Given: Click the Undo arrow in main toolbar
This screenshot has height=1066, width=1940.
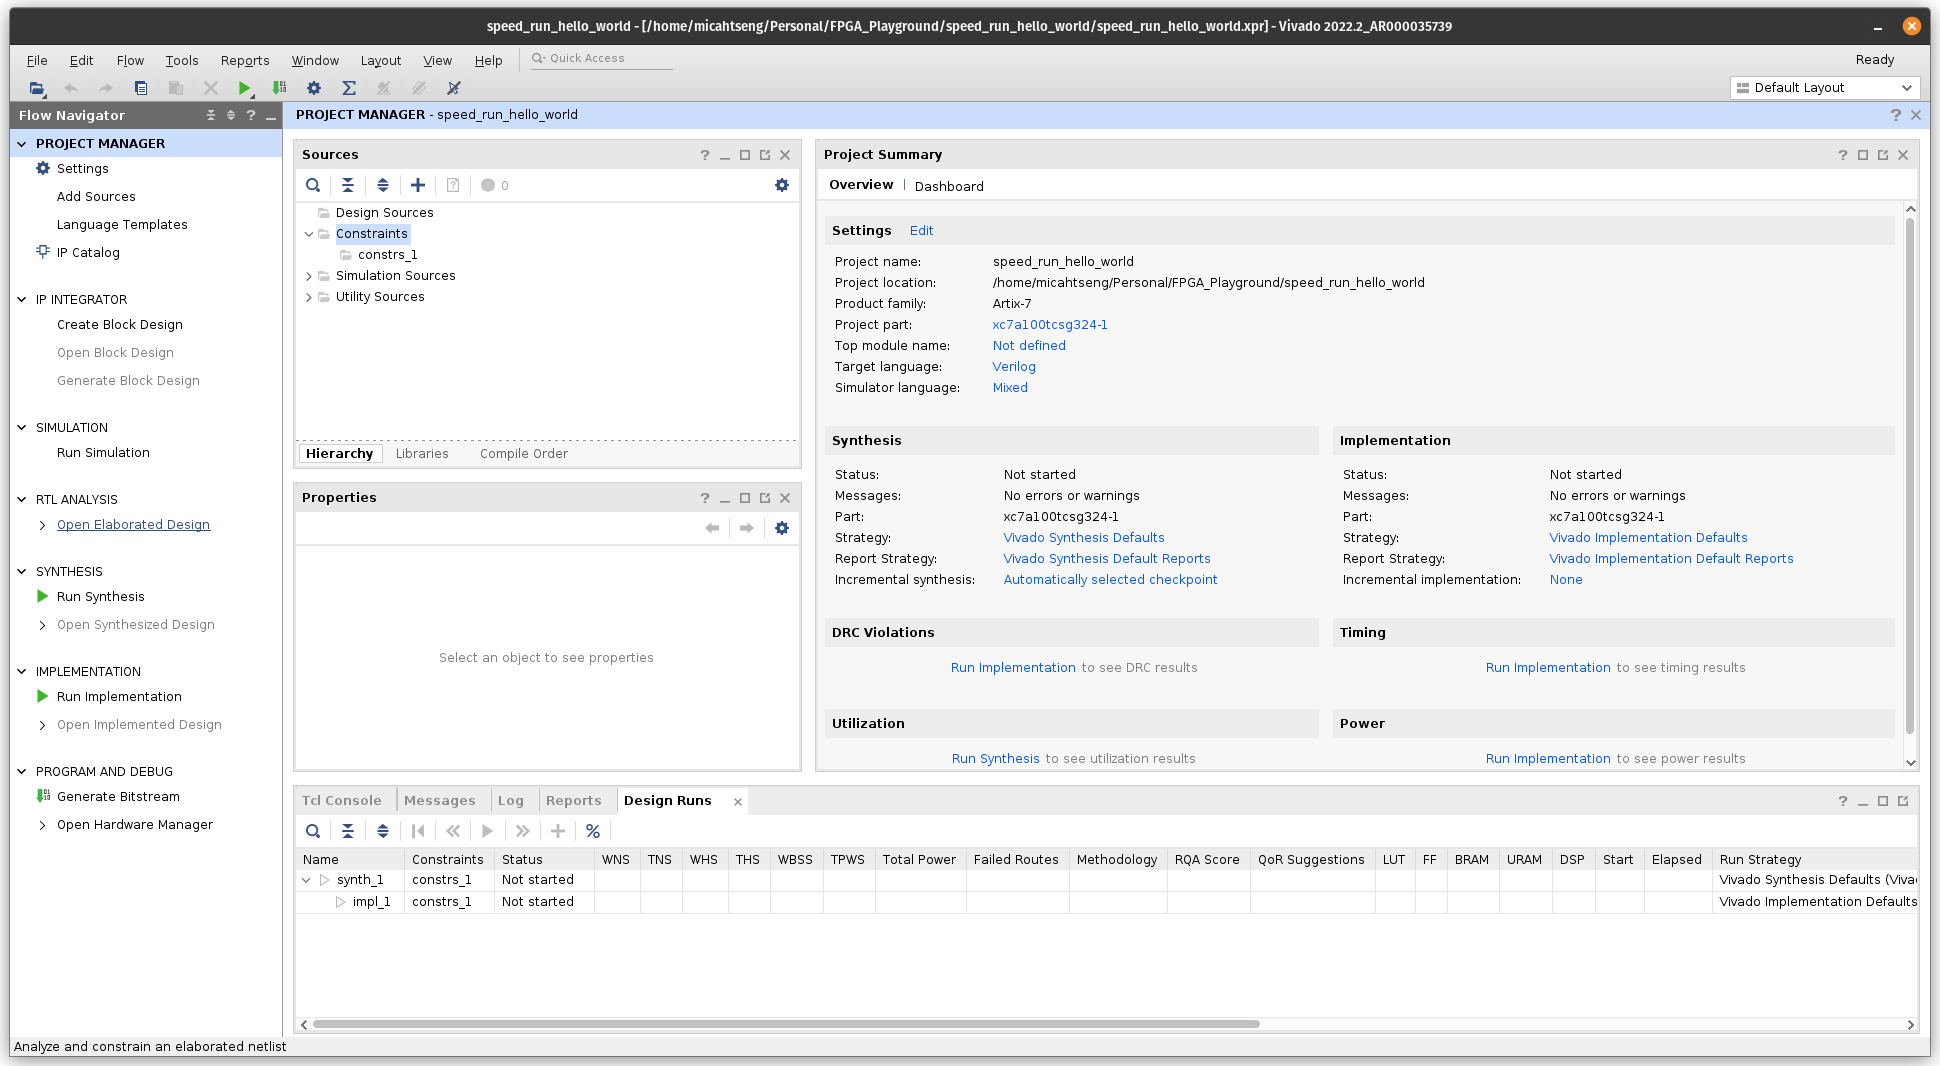Looking at the screenshot, I should click(71, 88).
